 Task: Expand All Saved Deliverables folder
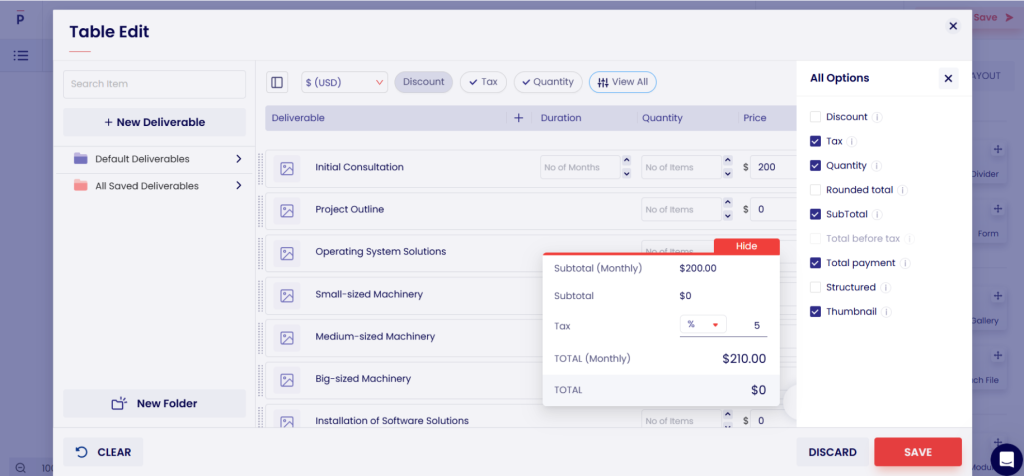(x=238, y=185)
